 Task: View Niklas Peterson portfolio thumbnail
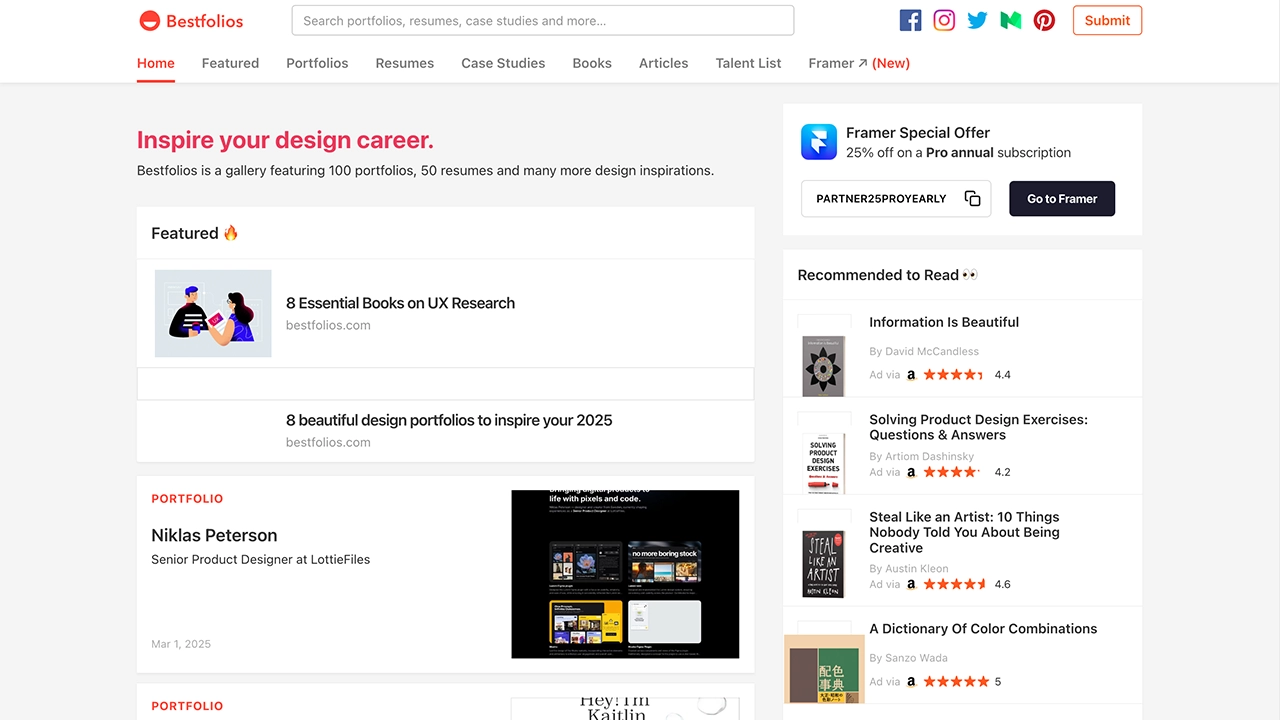tap(625, 574)
